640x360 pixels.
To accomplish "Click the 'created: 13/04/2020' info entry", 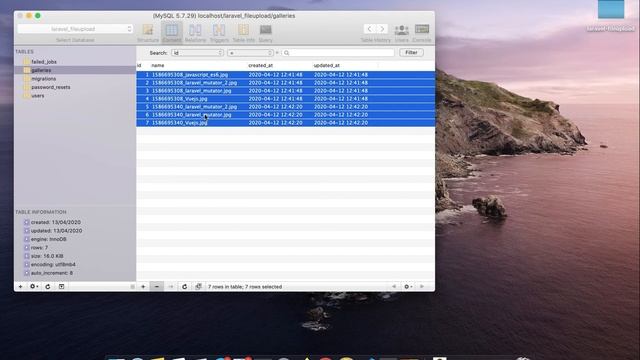I will pyautogui.click(x=56, y=222).
